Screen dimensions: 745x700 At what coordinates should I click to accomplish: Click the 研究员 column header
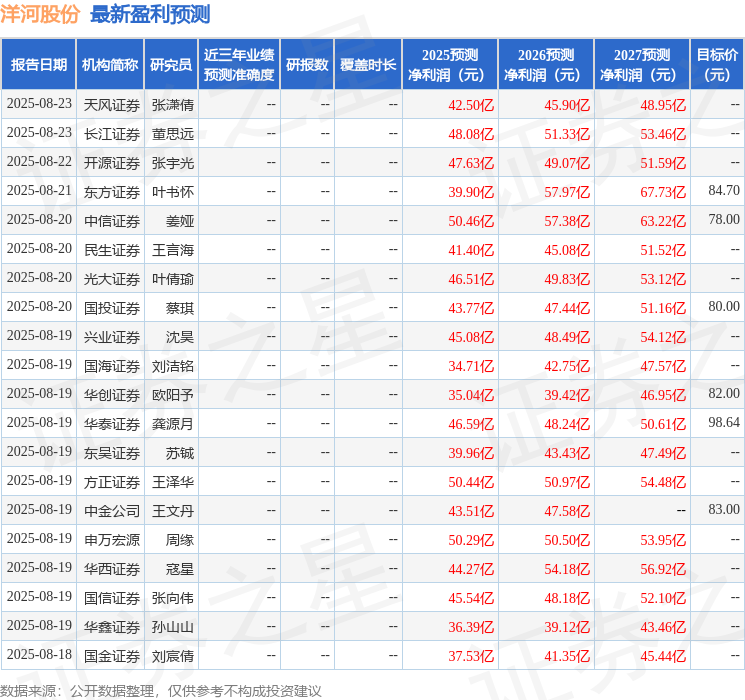tap(171, 65)
